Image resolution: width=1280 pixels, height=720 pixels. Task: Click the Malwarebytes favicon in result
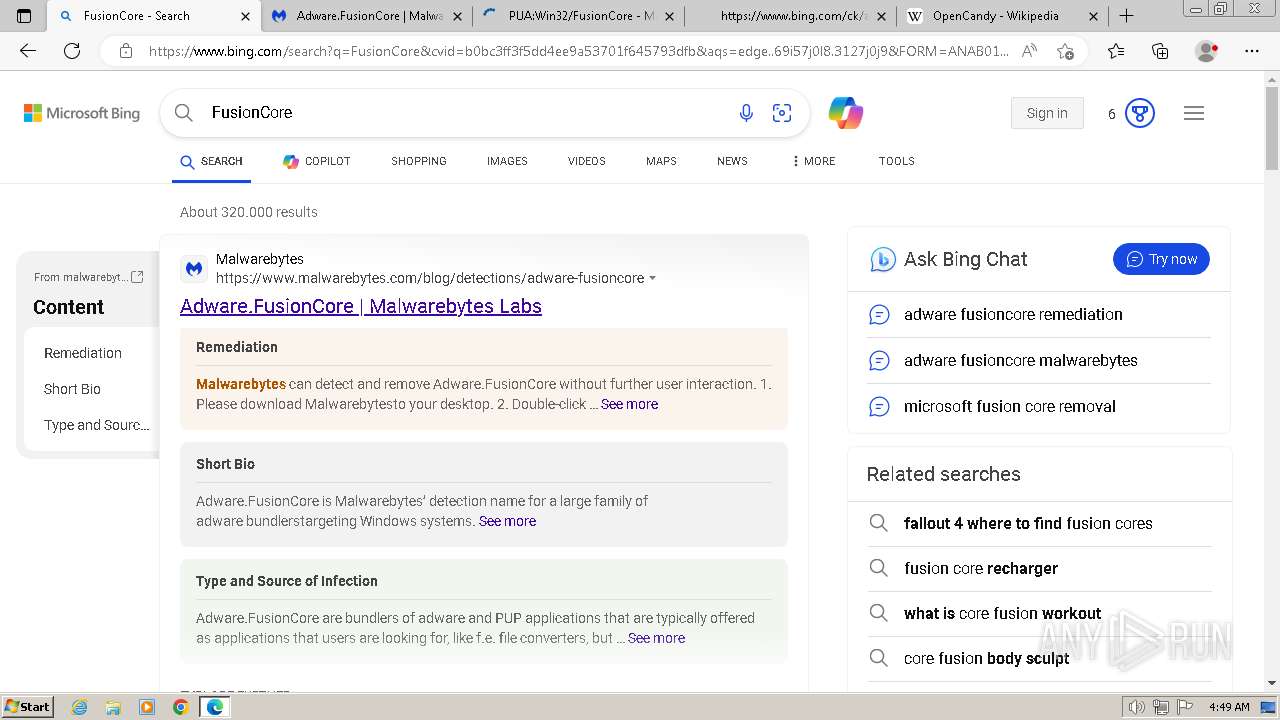tap(194, 268)
